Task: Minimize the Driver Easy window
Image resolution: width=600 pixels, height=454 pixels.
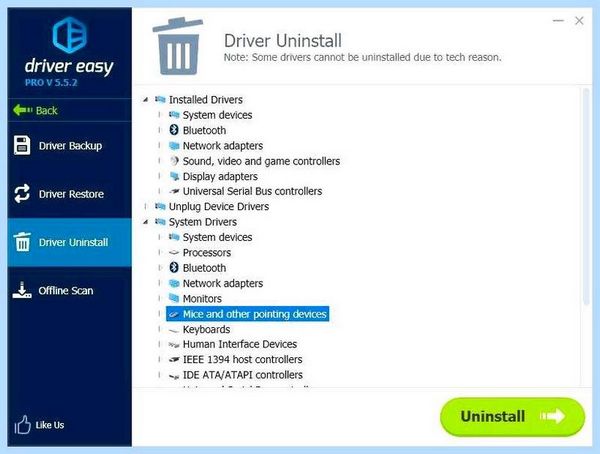Action: tap(558, 20)
